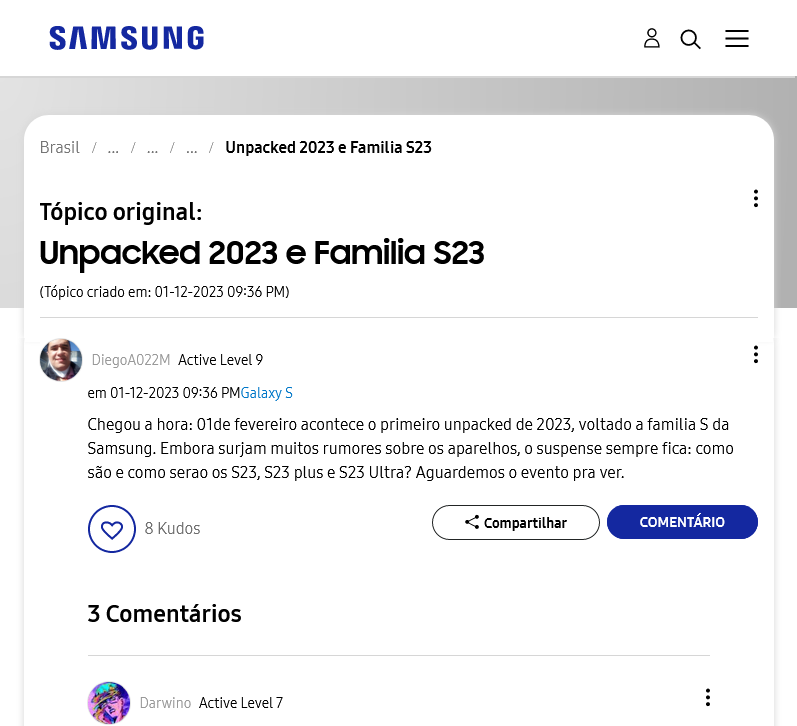
Task: Open the hamburger menu icon
Action: [x=737, y=38]
